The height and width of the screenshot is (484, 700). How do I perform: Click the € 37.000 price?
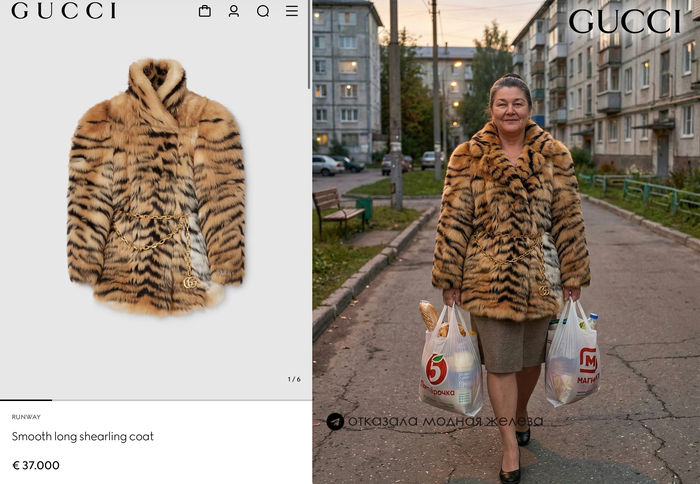[x=36, y=465]
